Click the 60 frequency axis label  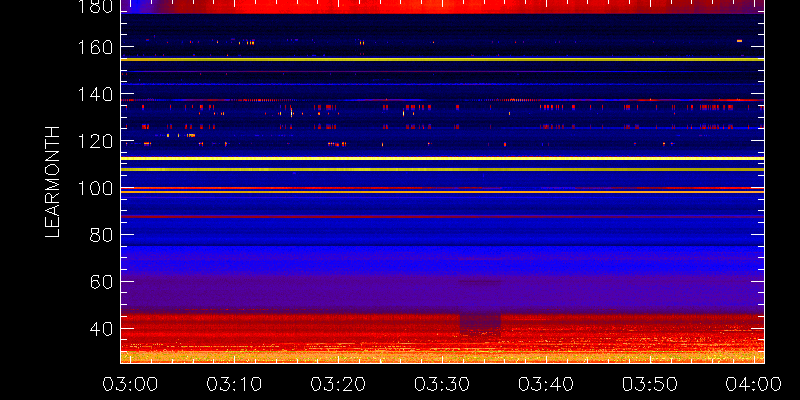coord(101,282)
